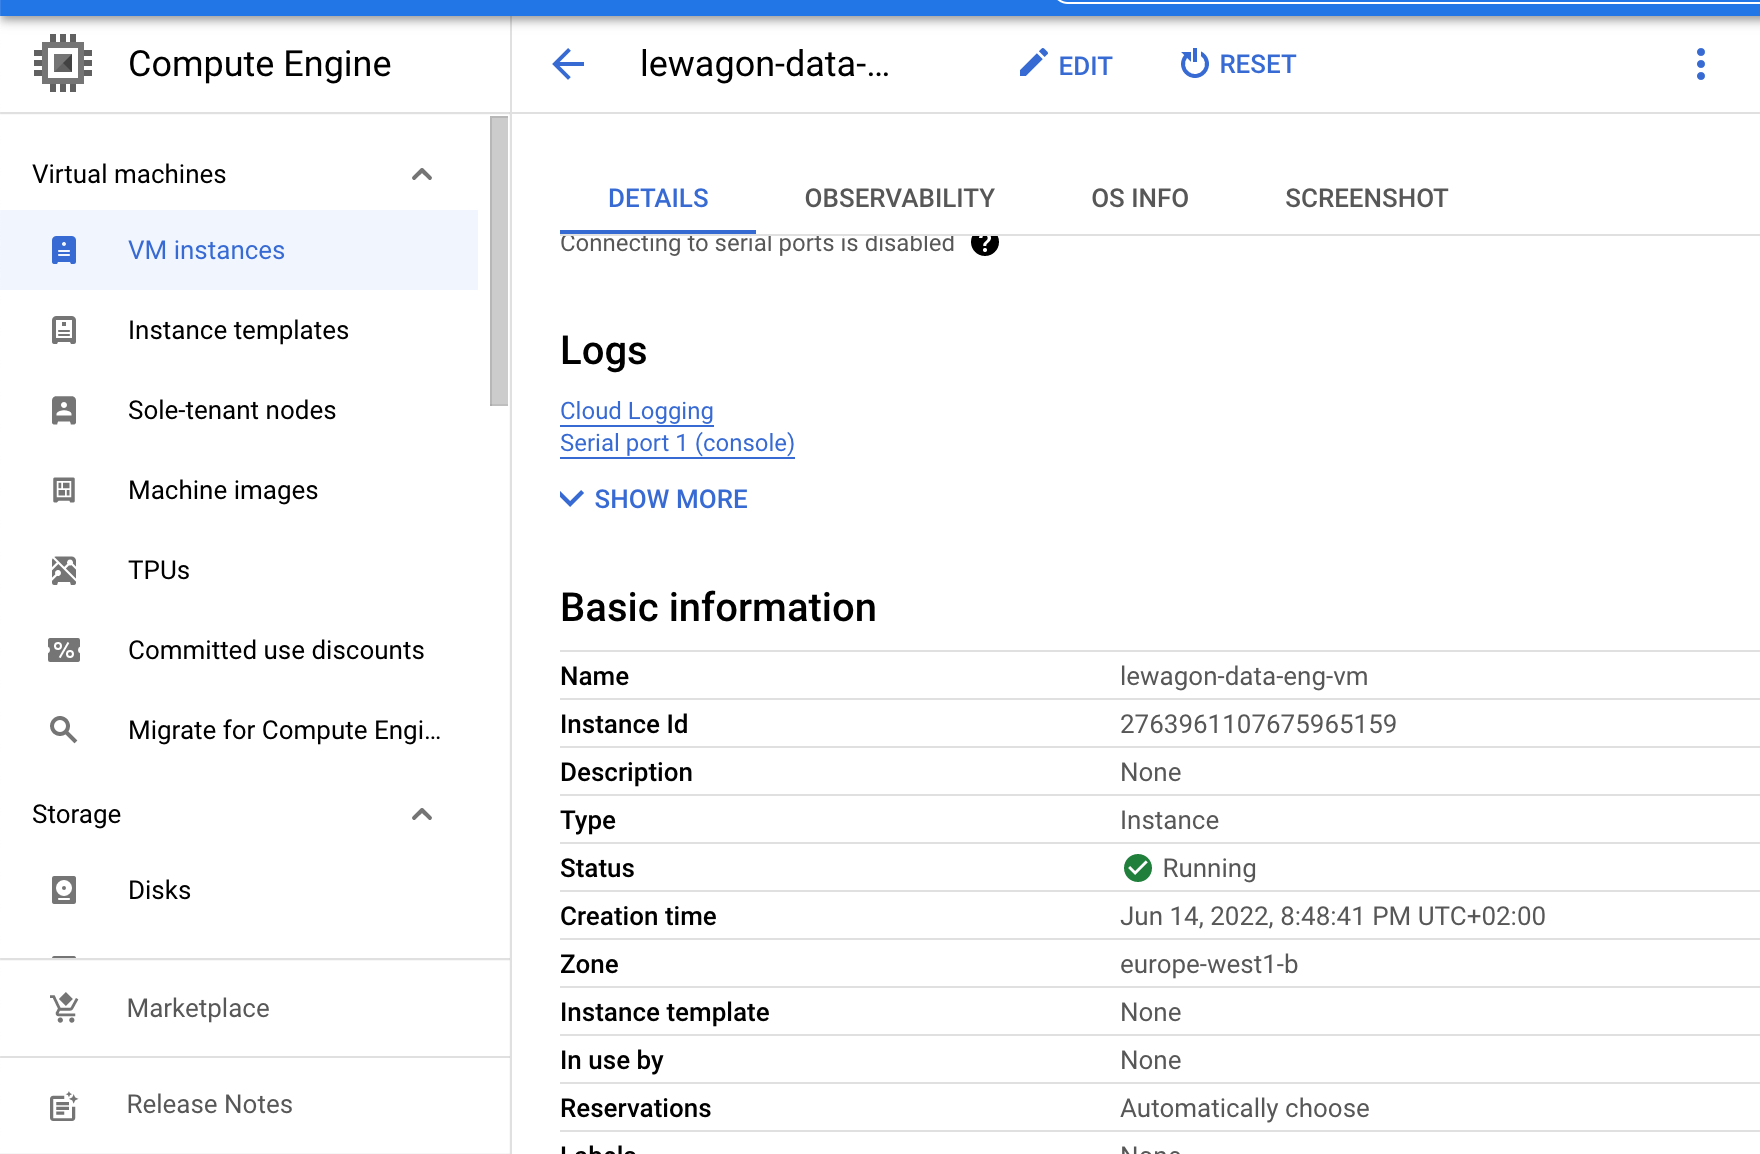
Task: Open Committed use discounts
Action: pos(238,650)
